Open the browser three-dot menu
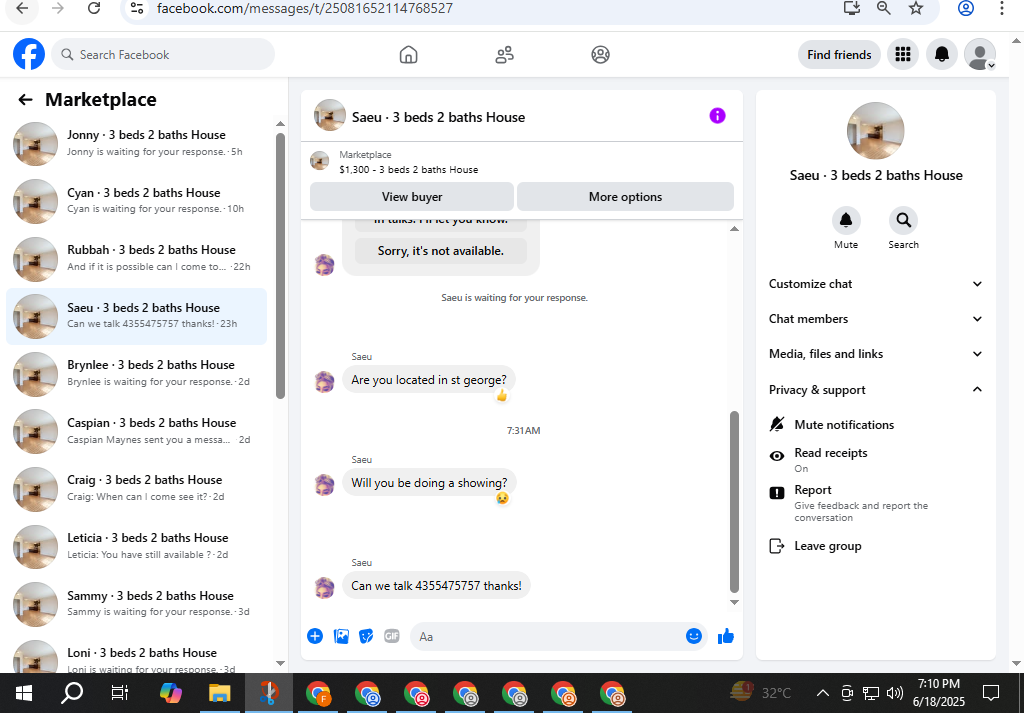 pyautogui.click(x=1001, y=8)
